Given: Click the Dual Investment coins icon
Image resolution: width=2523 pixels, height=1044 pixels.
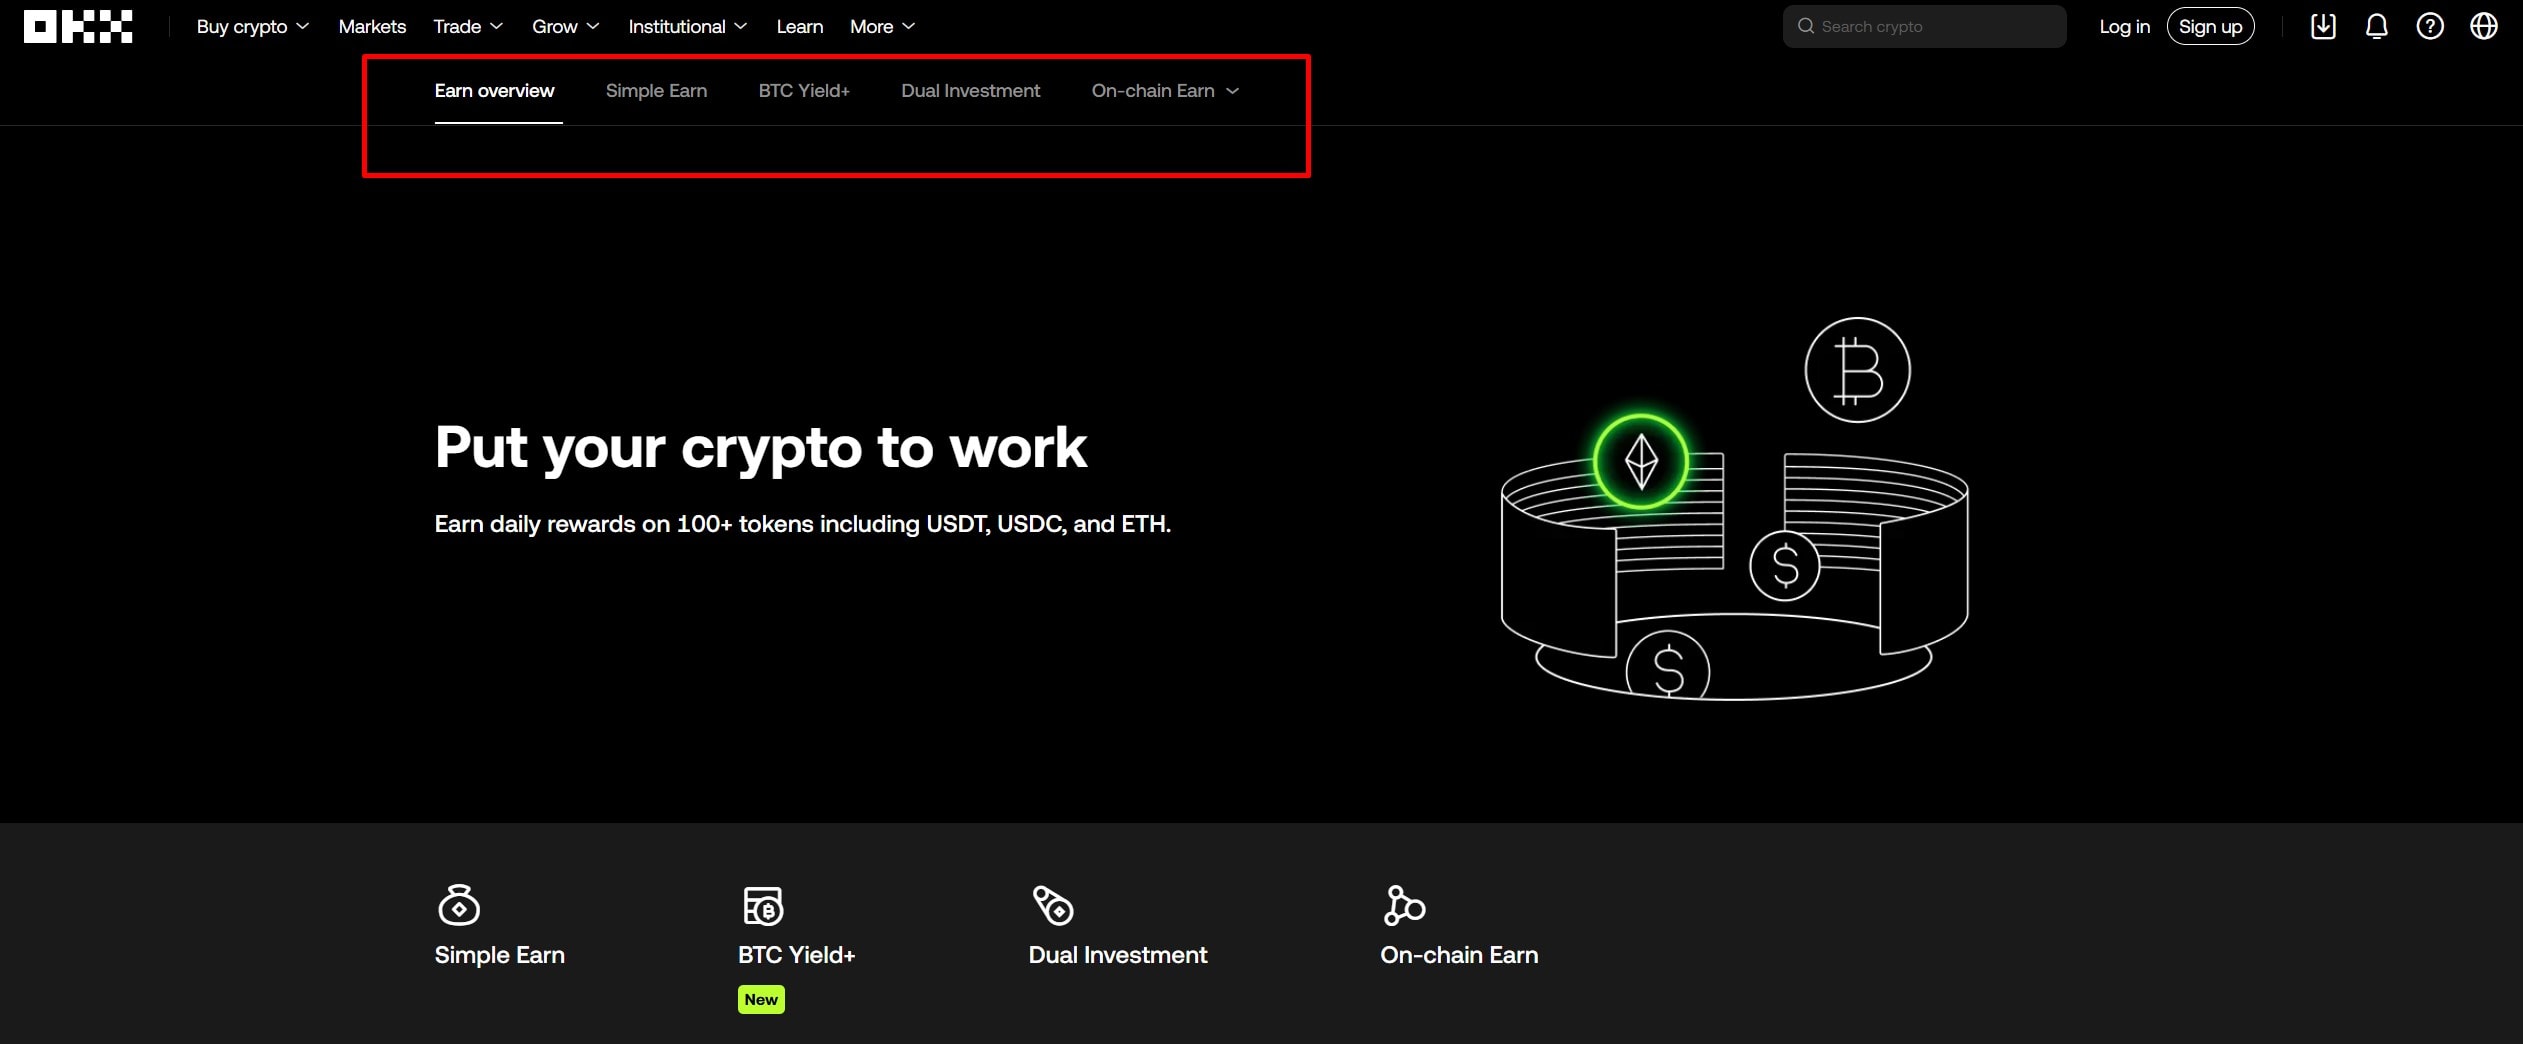Looking at the screenshot, I should tap(1052, 903).
